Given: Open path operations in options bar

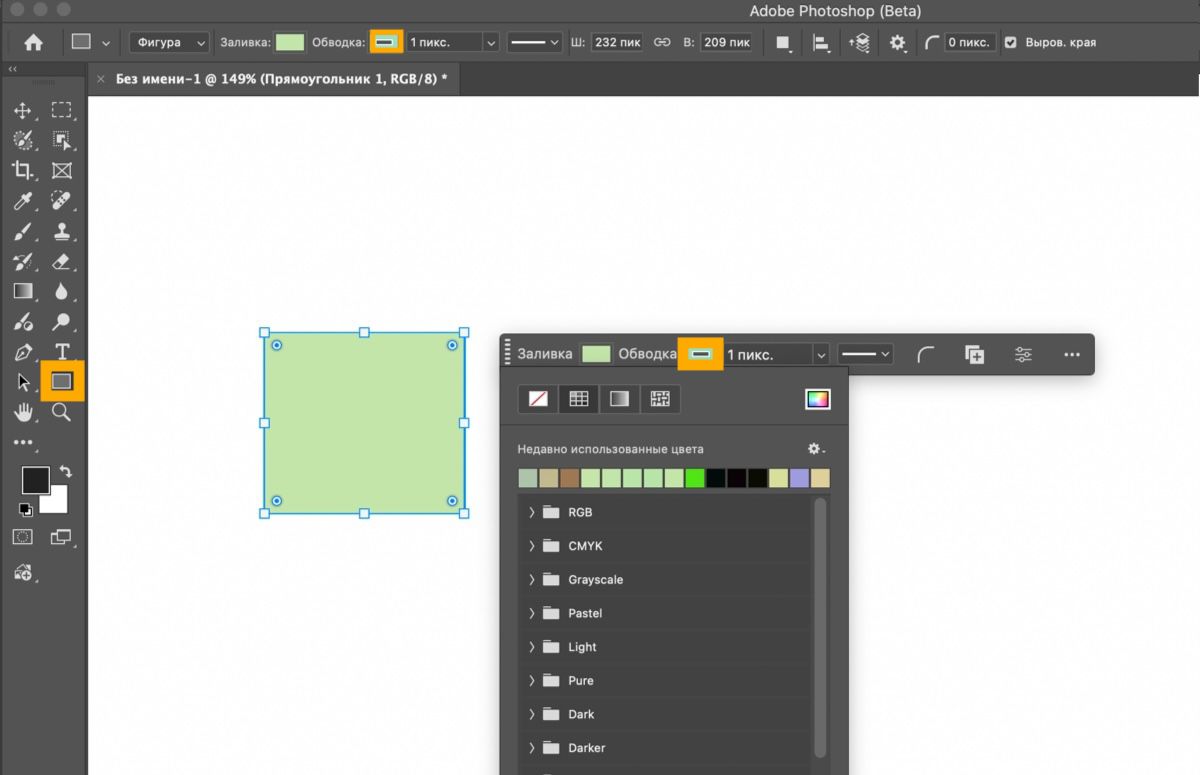Looking at the screenshot, I should click(x=783, y=42).
